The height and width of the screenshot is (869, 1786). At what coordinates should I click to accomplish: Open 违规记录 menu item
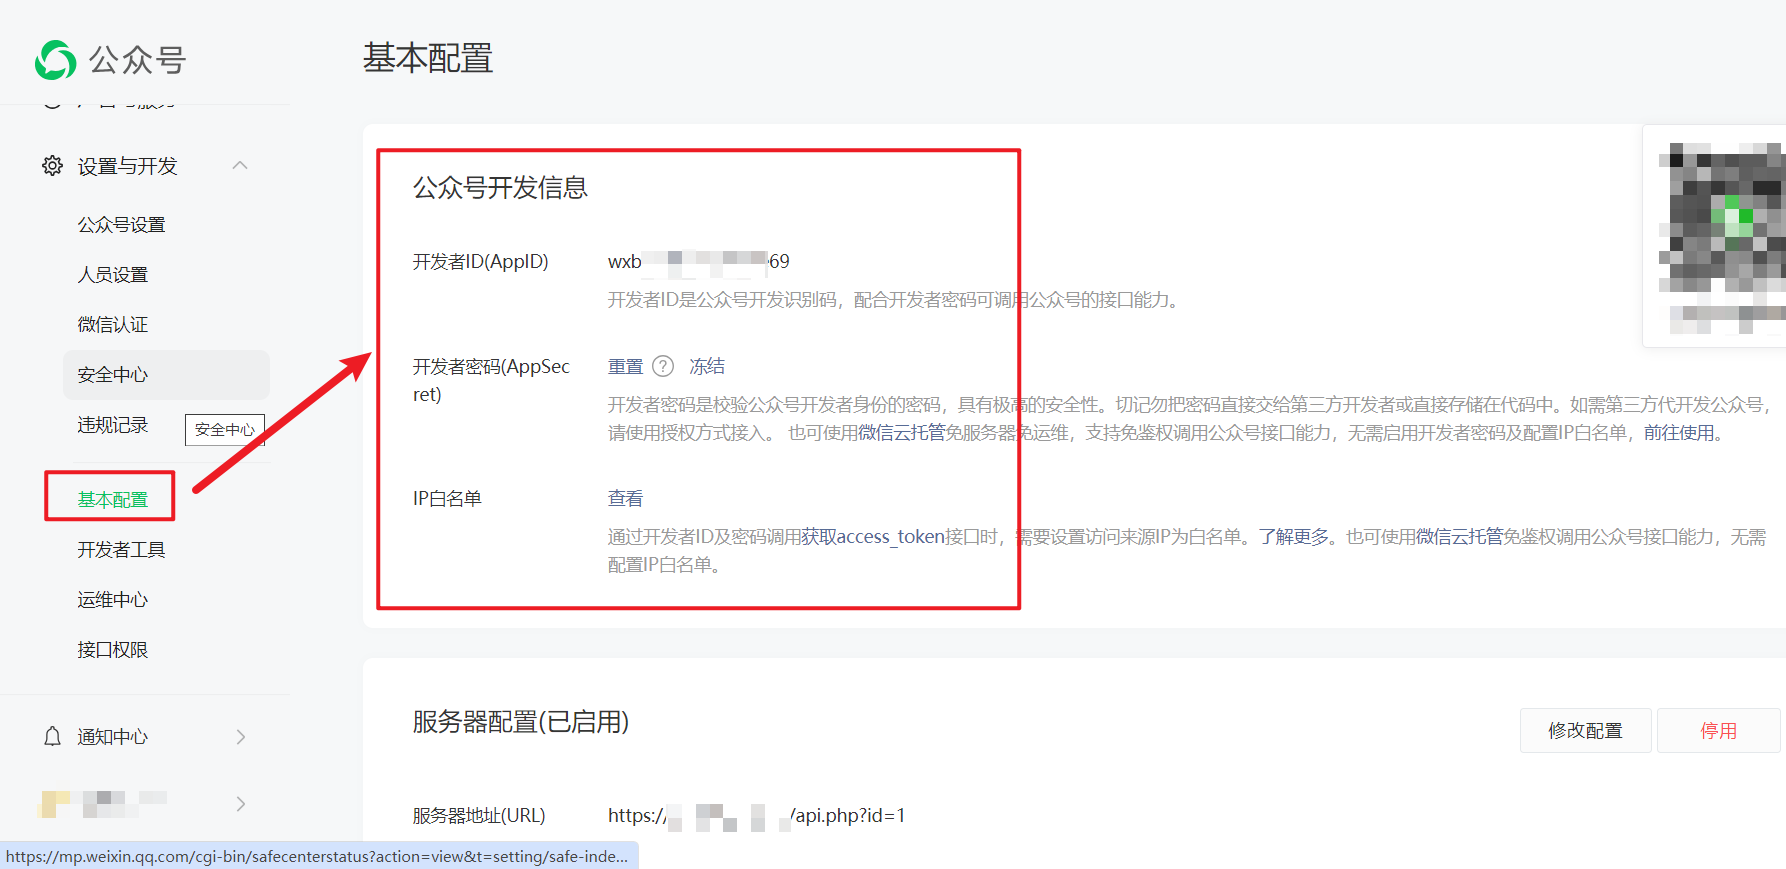point(113,425)
